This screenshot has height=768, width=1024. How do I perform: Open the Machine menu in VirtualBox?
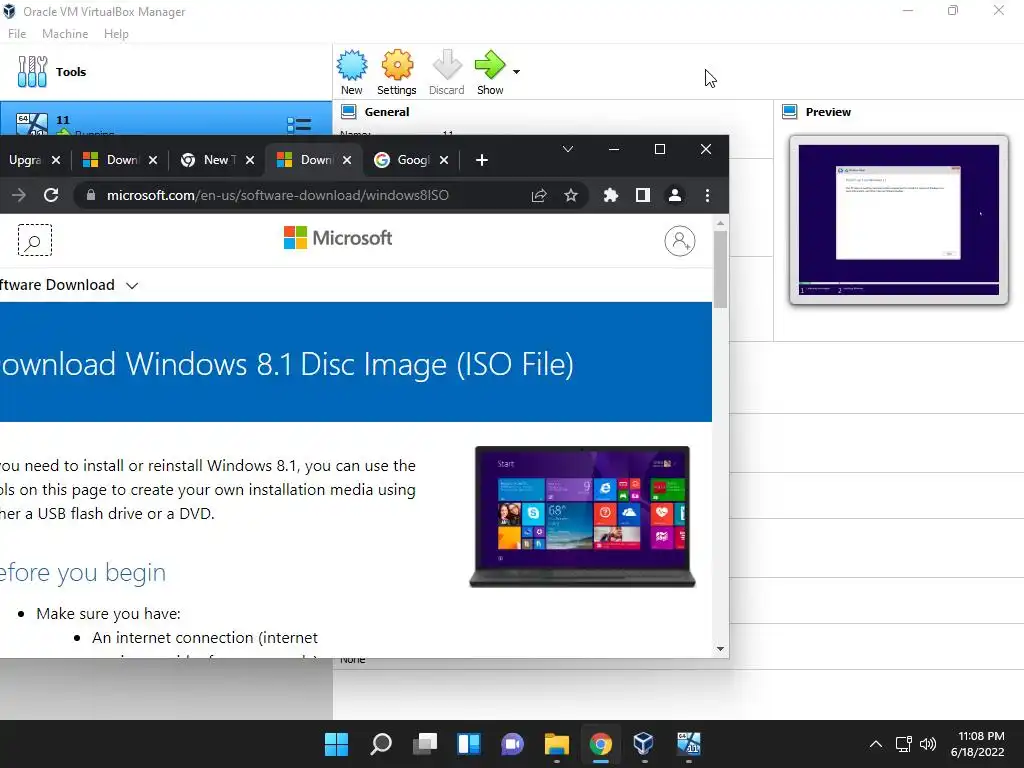(65, 34)
